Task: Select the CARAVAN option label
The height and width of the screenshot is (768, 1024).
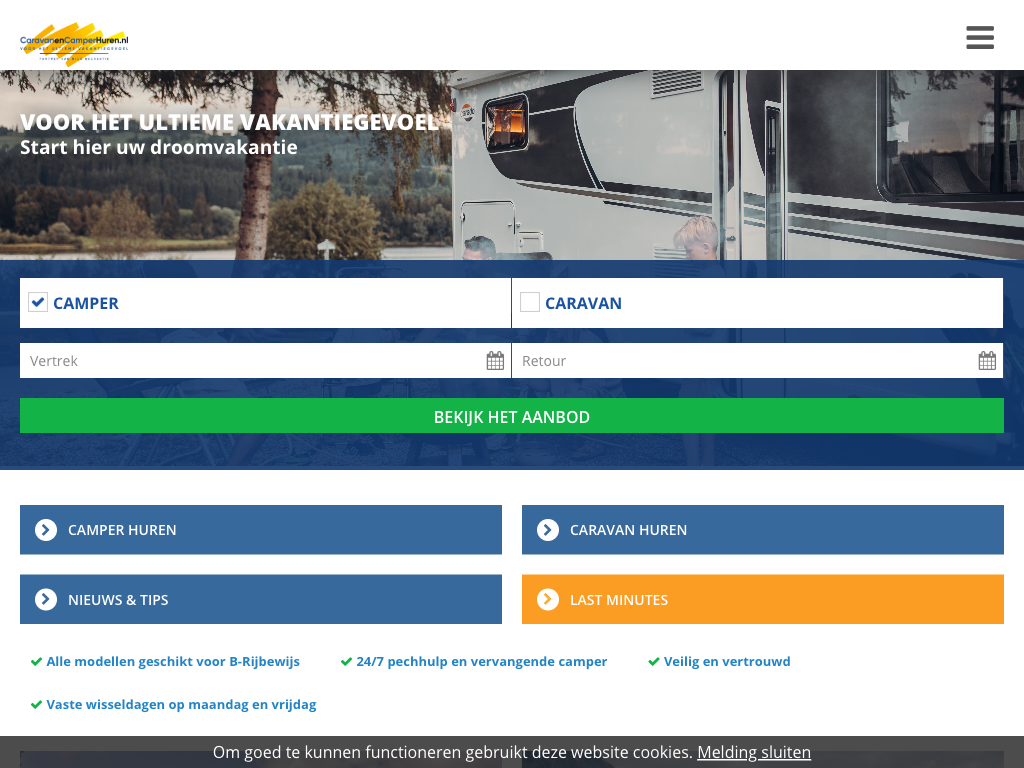Action: tap(583, 303)
